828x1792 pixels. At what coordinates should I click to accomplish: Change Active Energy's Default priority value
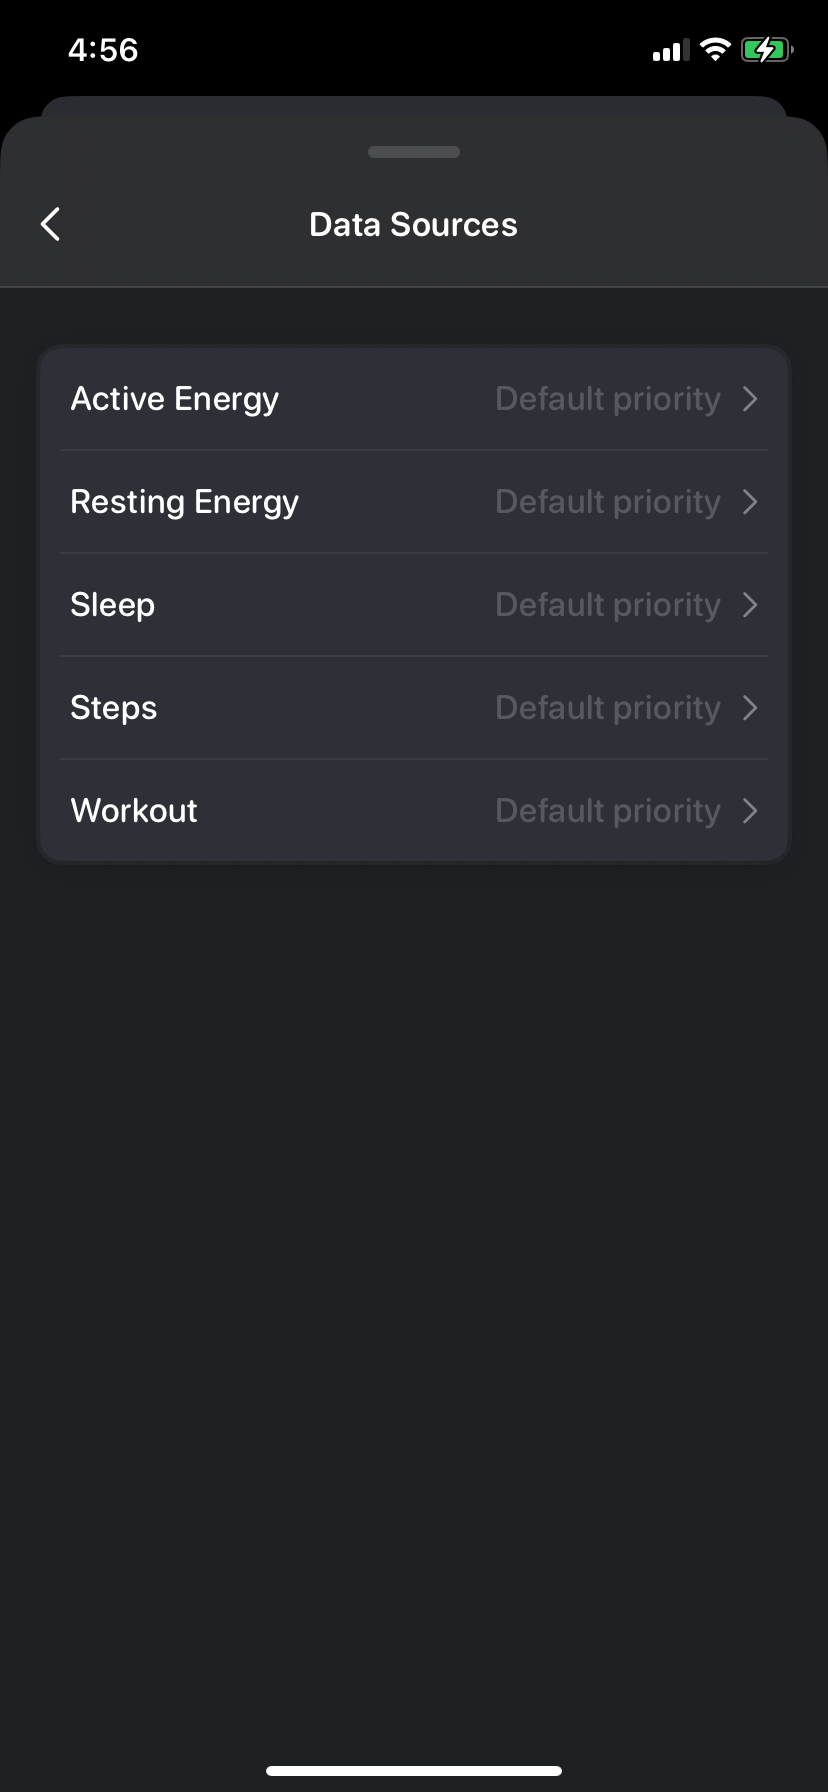[608, 399]
